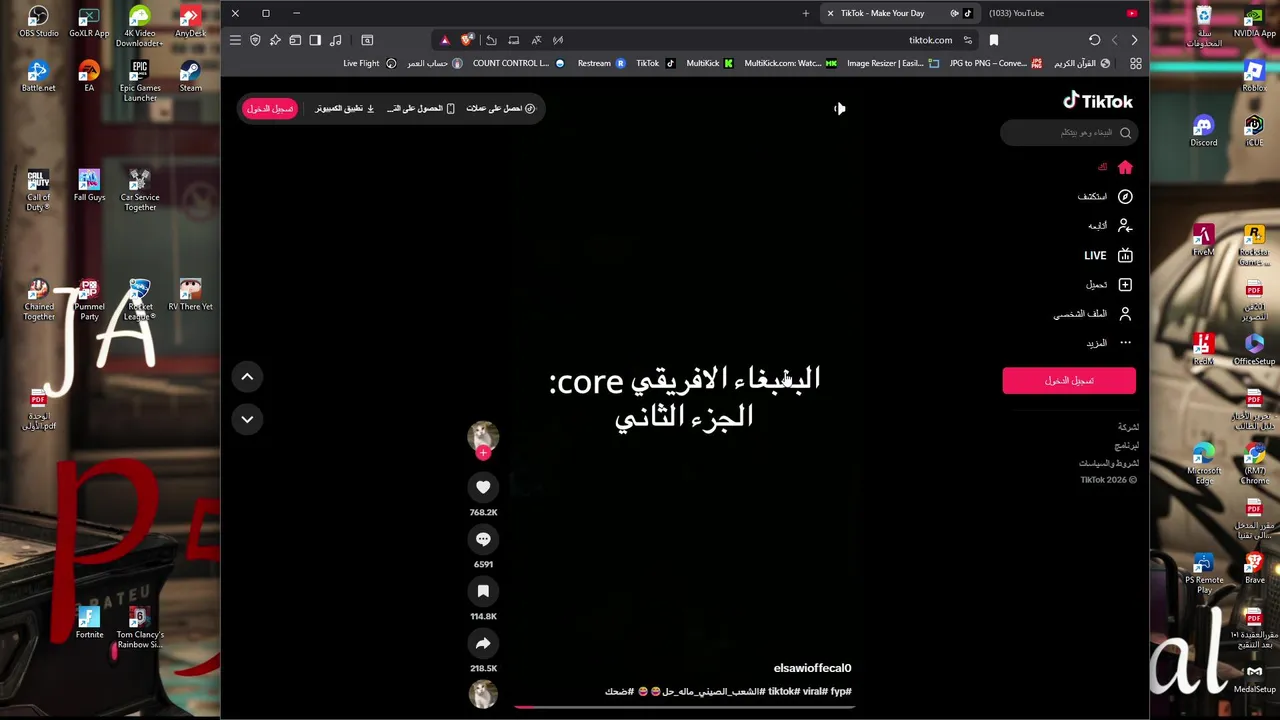Open NVIDIA App desktop icon
Image resolution: width=1280 pixels, height=720 pixels.
1254,22
